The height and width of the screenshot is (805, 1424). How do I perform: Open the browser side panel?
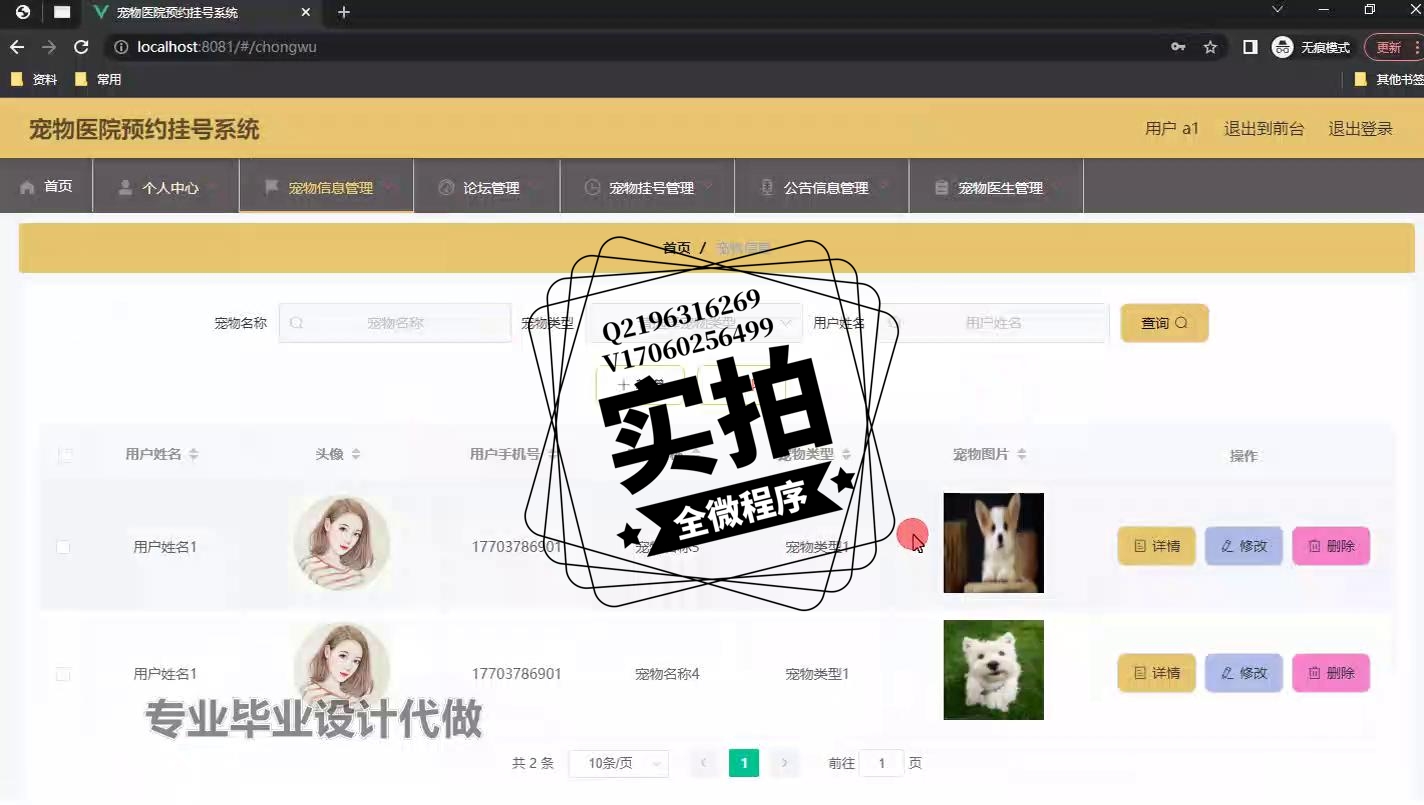click(x=1250, y=47)
